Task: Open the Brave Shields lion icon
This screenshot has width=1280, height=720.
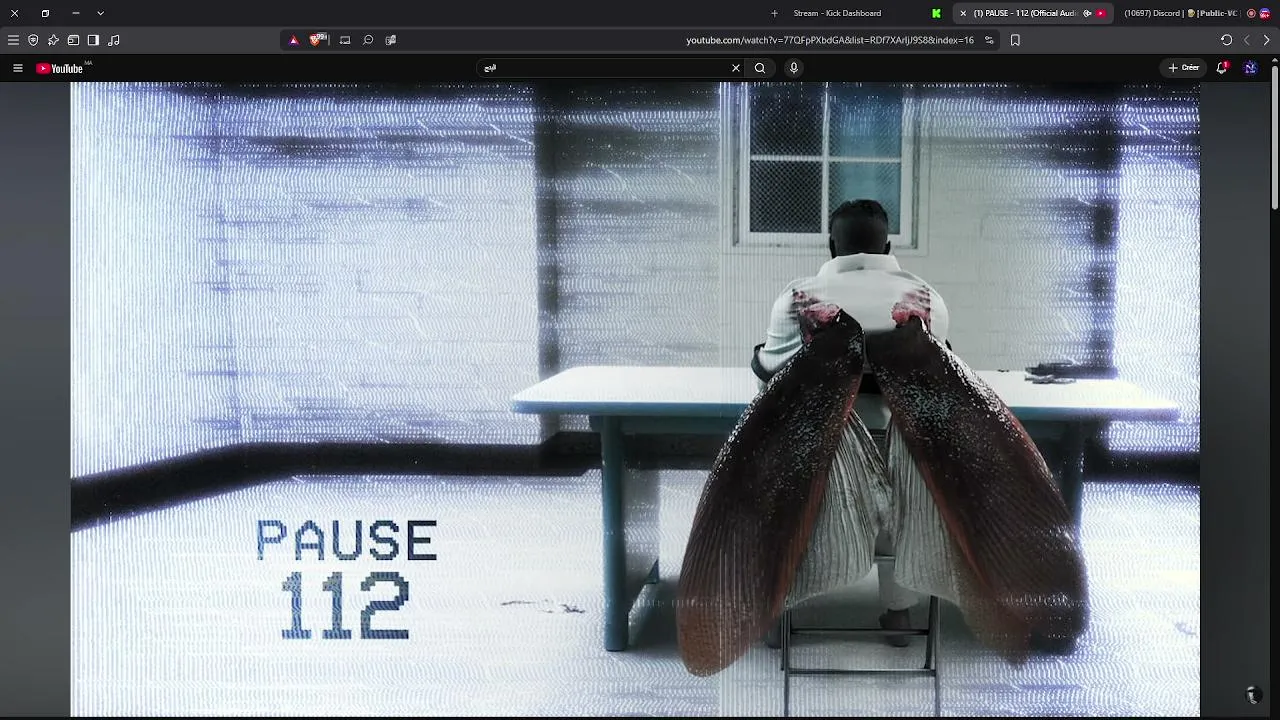Action: coord(318,40)
